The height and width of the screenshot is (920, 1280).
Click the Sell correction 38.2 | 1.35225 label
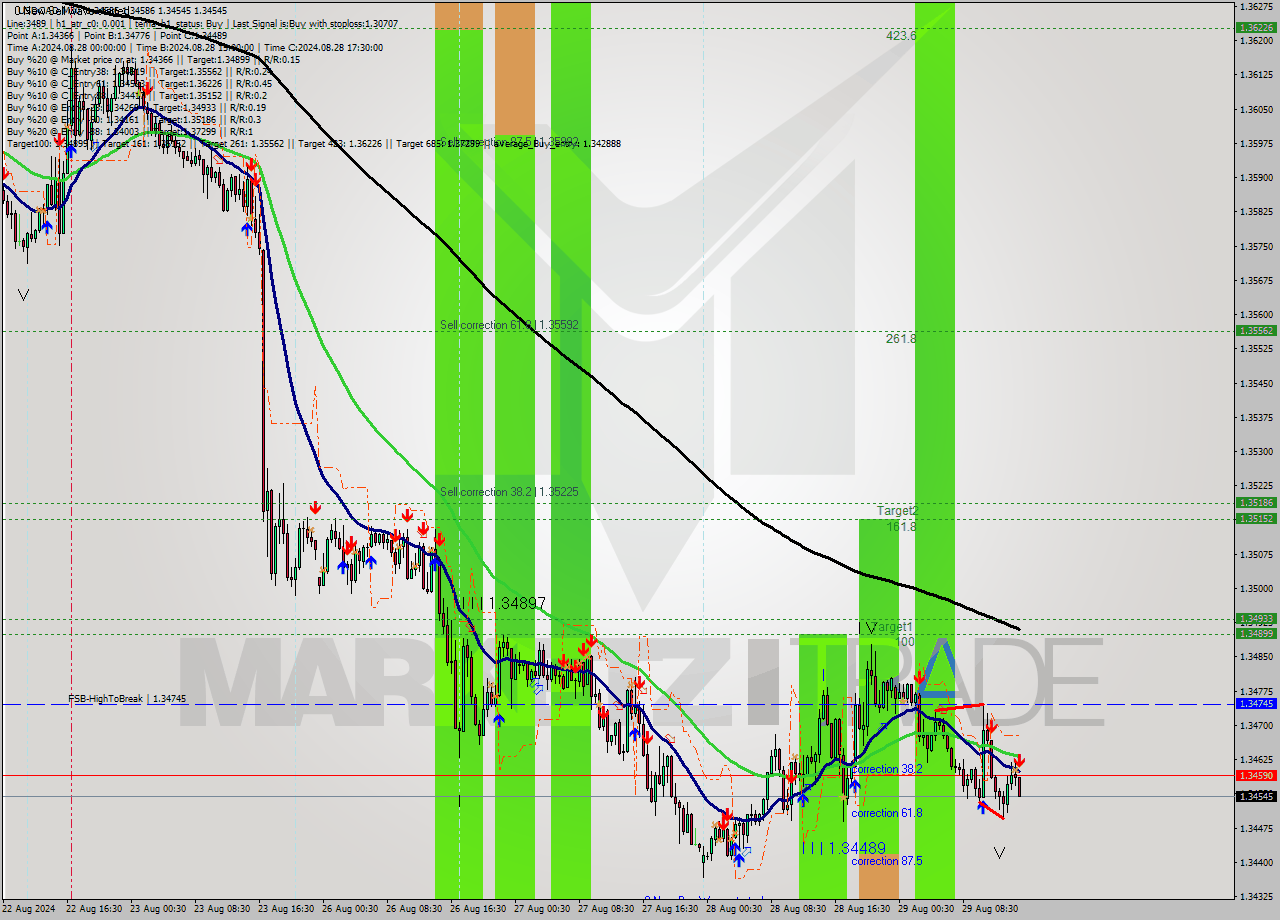pyautogui.click(x=509, y=492)
